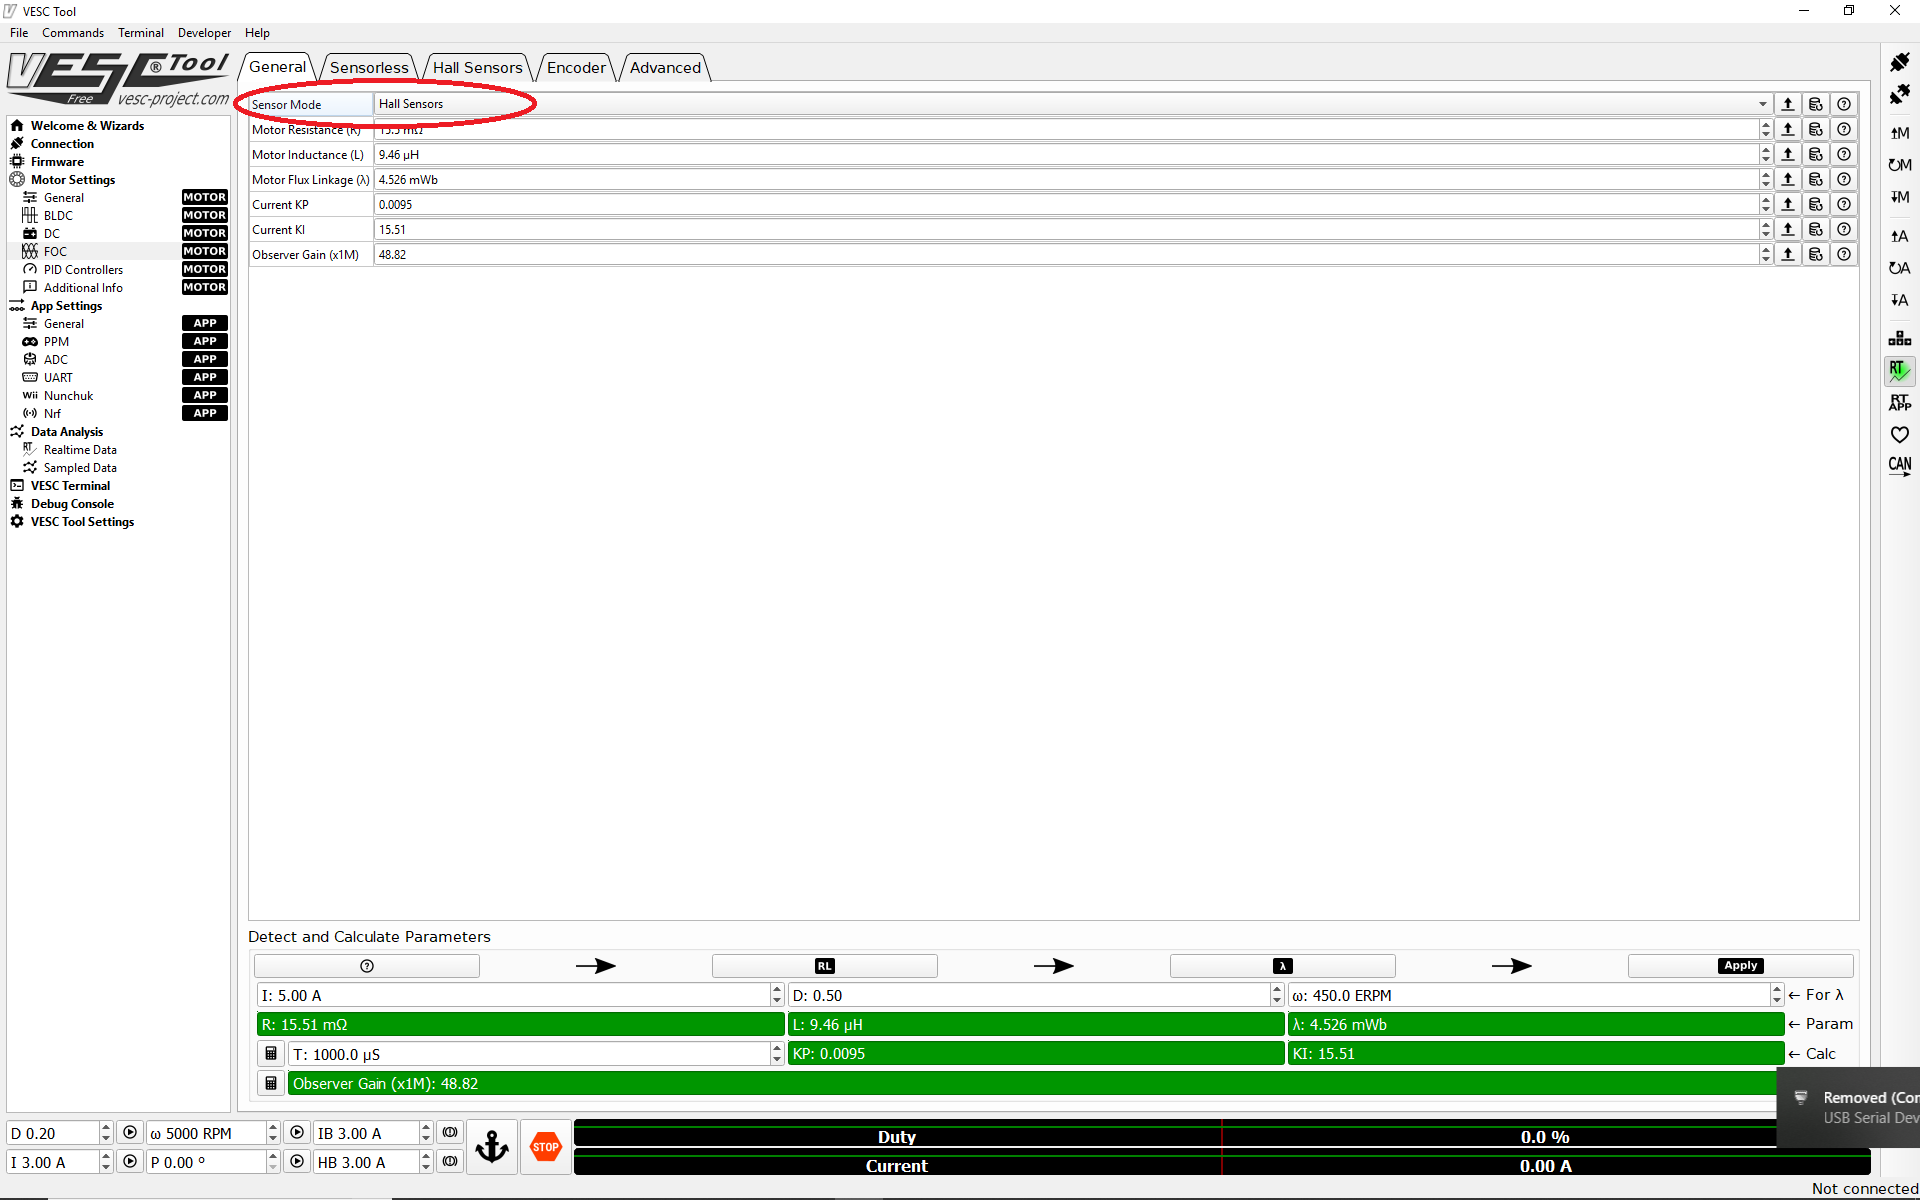The image size is (1920, 1200).
Task: Switch to the Hall Sensors tab
Action: (477, 68)
